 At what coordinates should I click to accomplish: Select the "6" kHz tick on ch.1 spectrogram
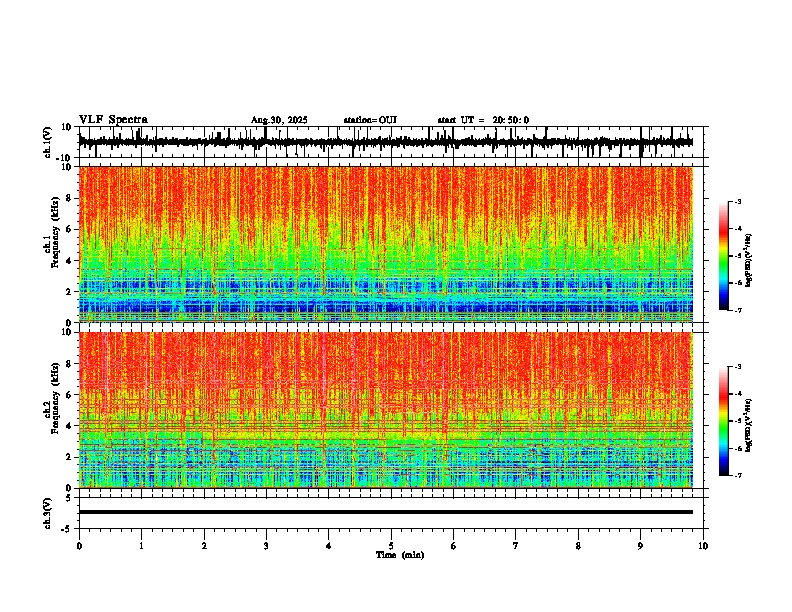pos(70,229)
